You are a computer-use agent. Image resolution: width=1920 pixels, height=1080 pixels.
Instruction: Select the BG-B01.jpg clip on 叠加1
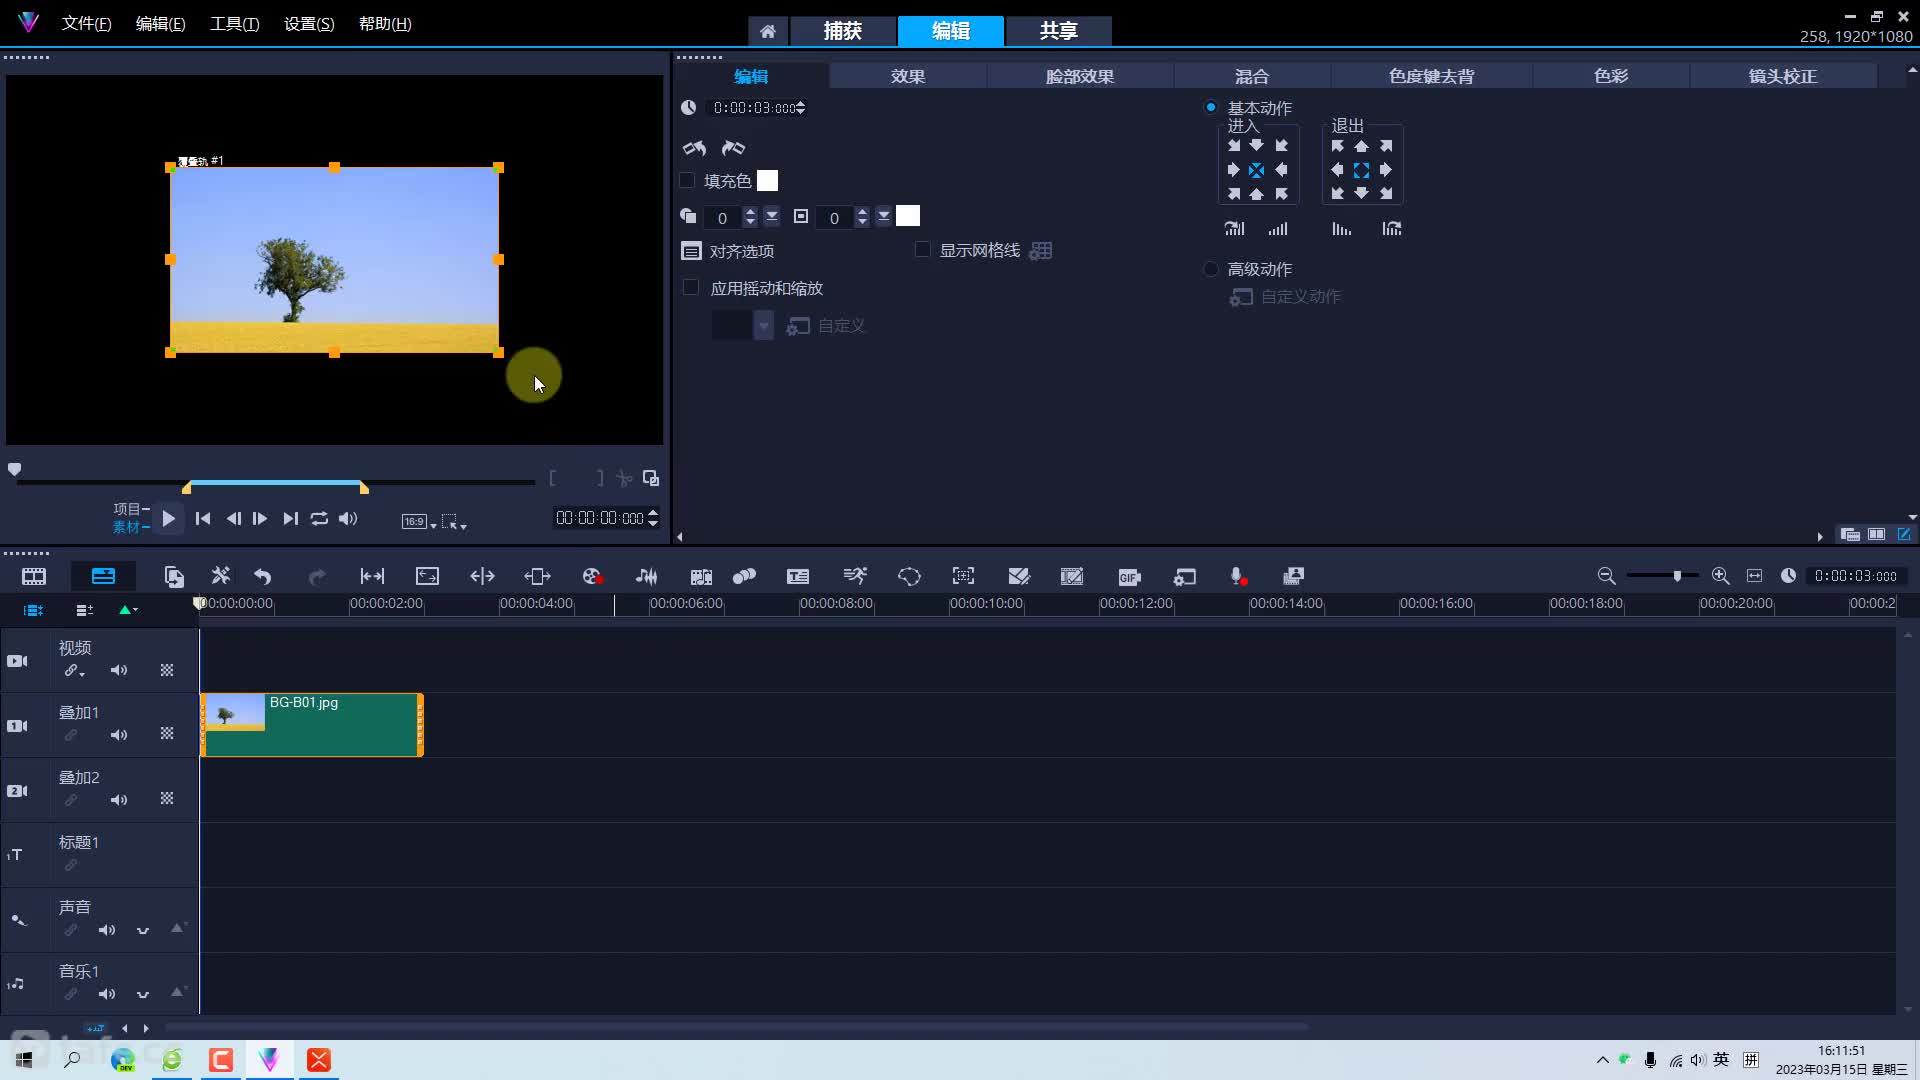(312, 725)
